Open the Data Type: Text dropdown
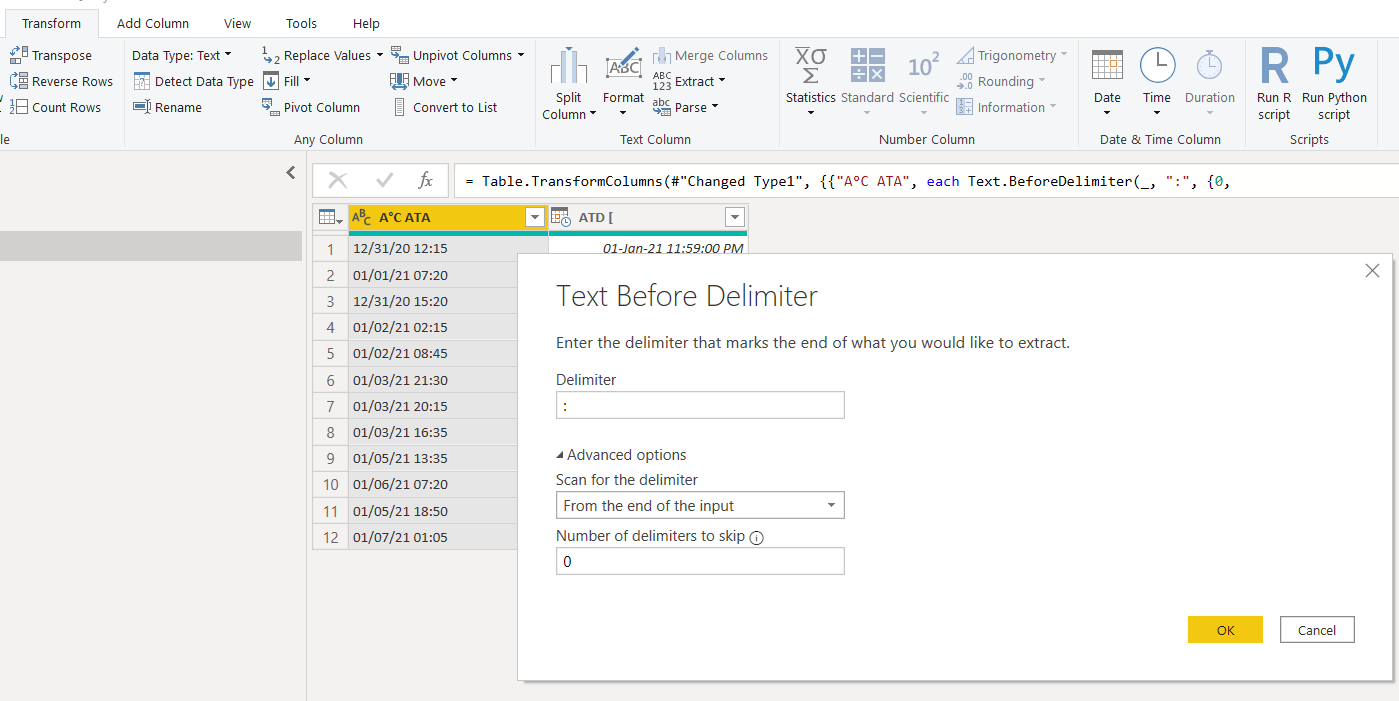Image resolution: width=1399 pixels, height=701 pixels. point(182,55)
